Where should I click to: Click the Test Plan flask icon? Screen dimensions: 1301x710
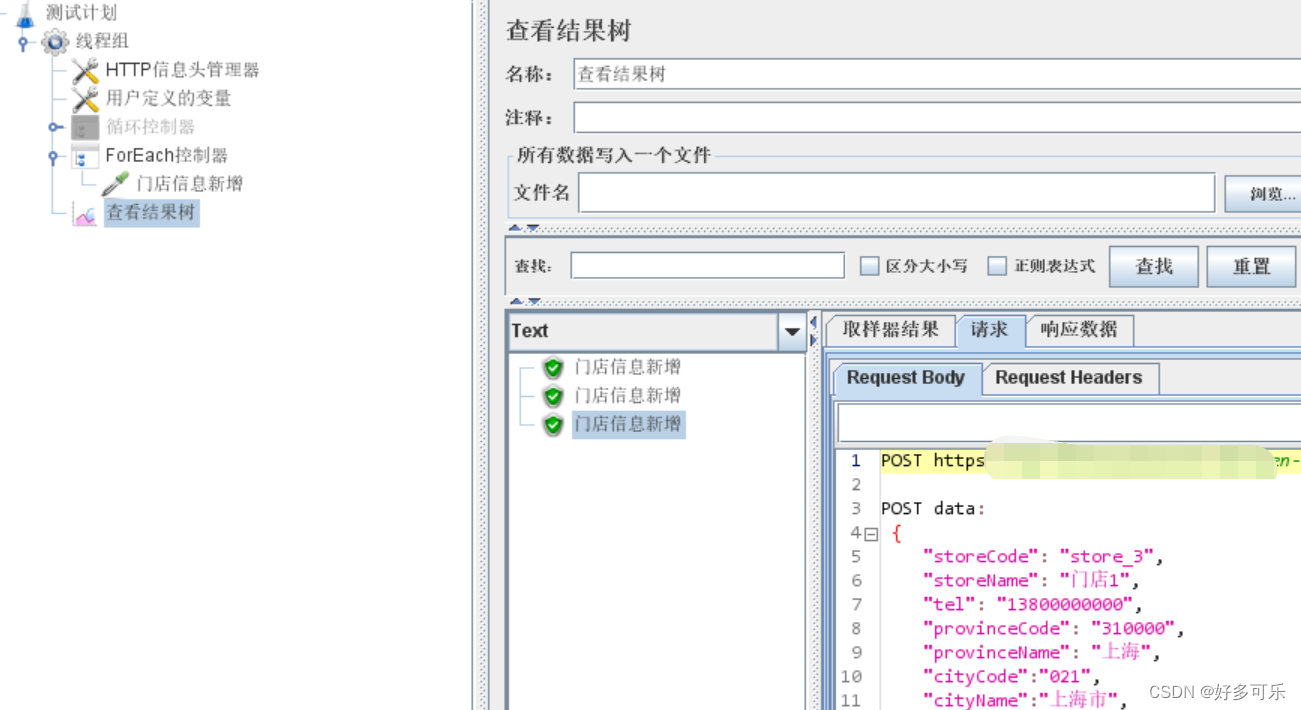(25, 12)
